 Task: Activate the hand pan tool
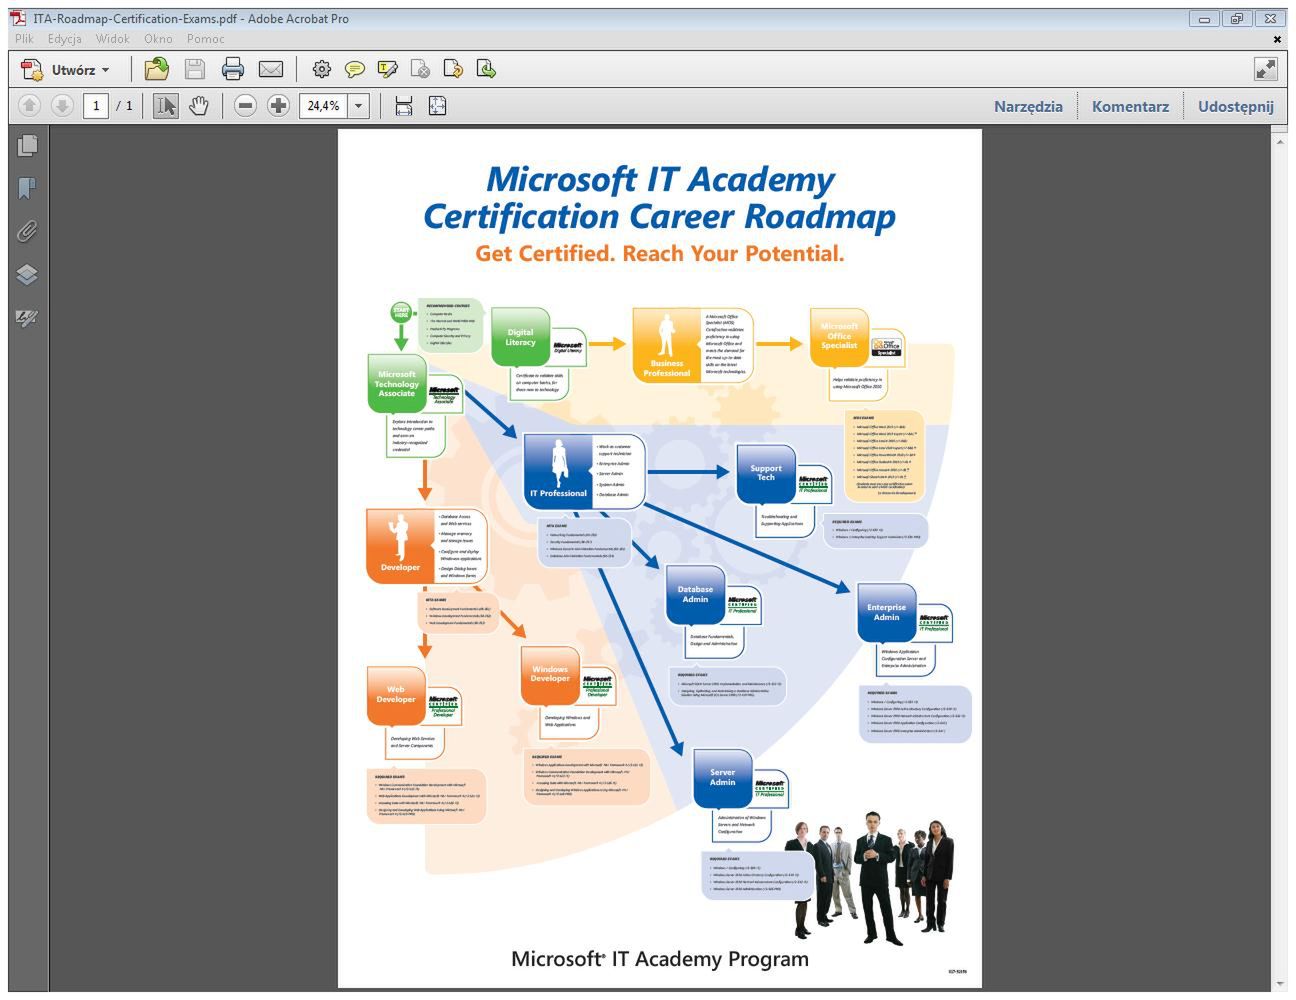(199, 105)
